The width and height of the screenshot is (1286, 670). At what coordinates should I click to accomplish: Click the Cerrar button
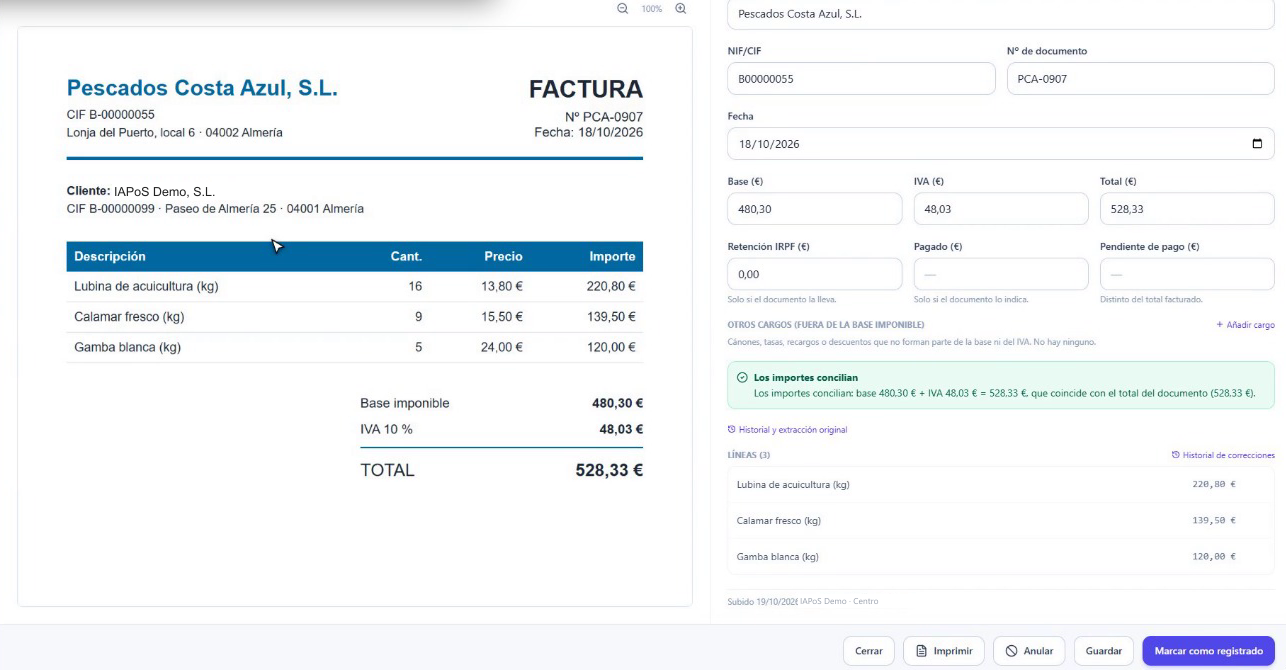tap(868, 651)
